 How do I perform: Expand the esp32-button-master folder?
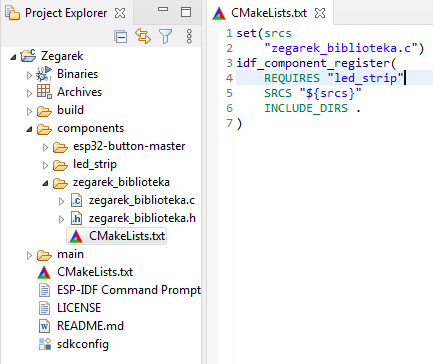pyautogui.click(x=45, y=147)
